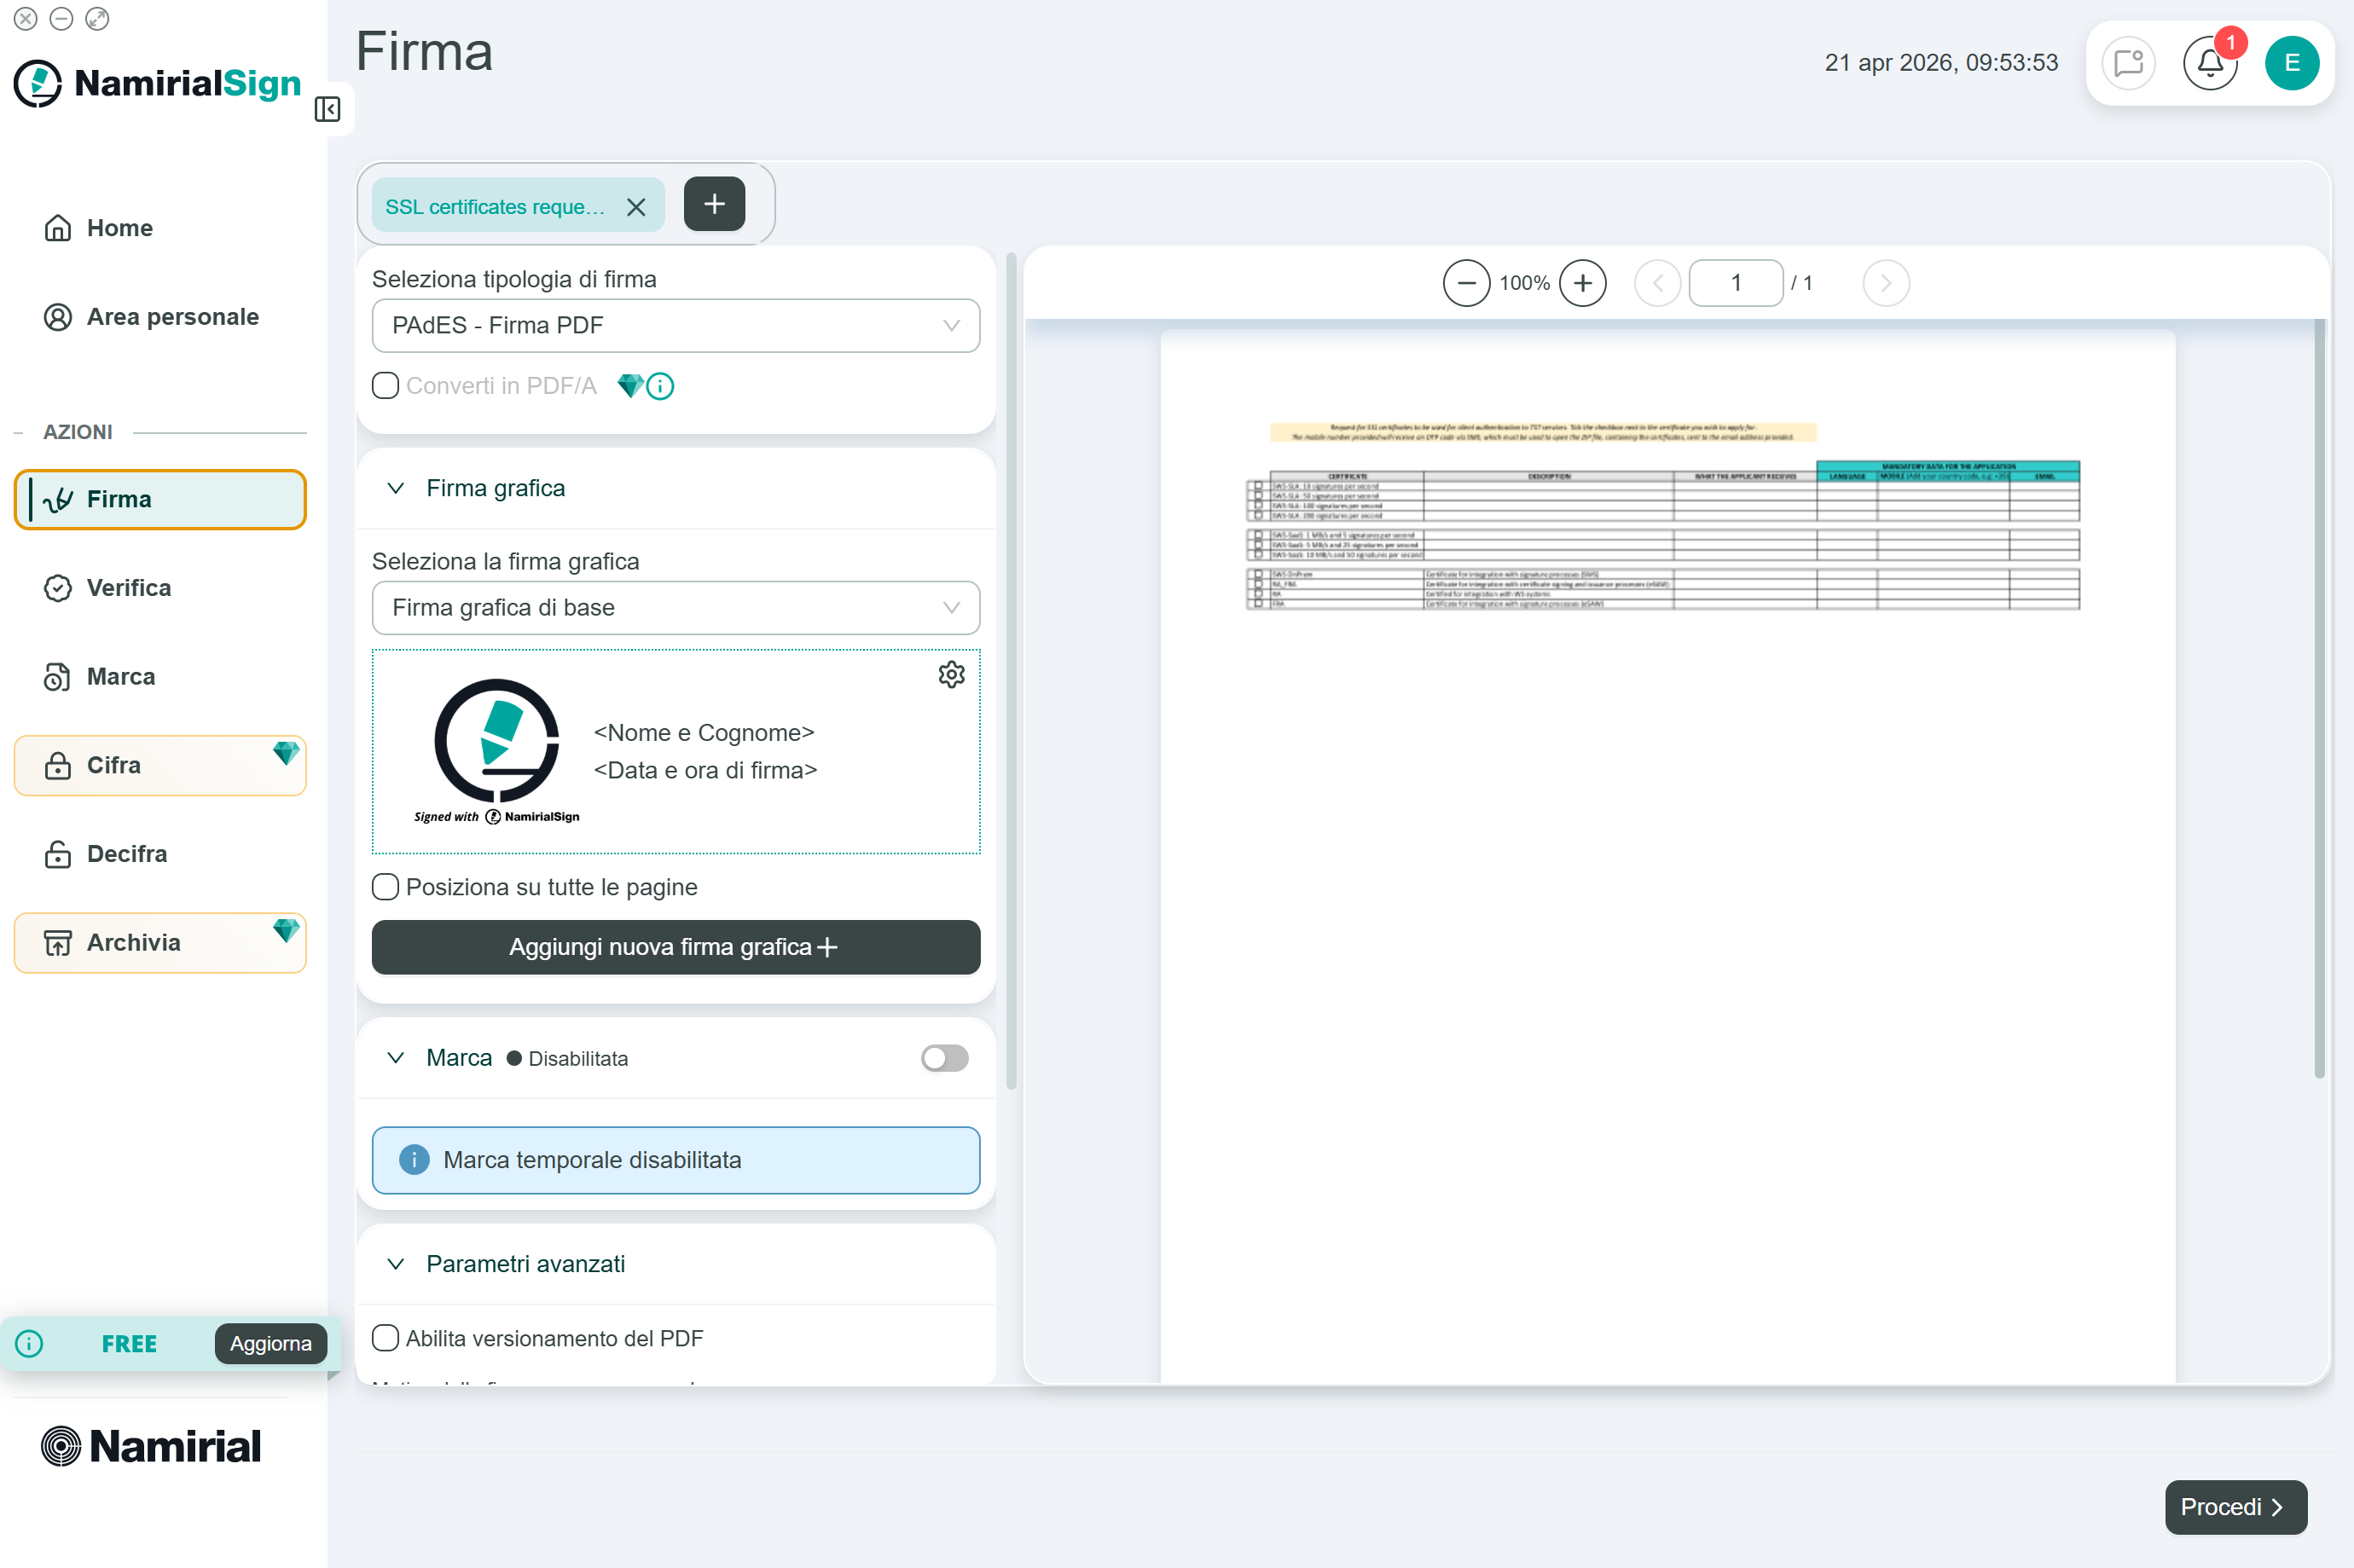
Task: Open the feedback message icon
Action: pos(2128,64)
